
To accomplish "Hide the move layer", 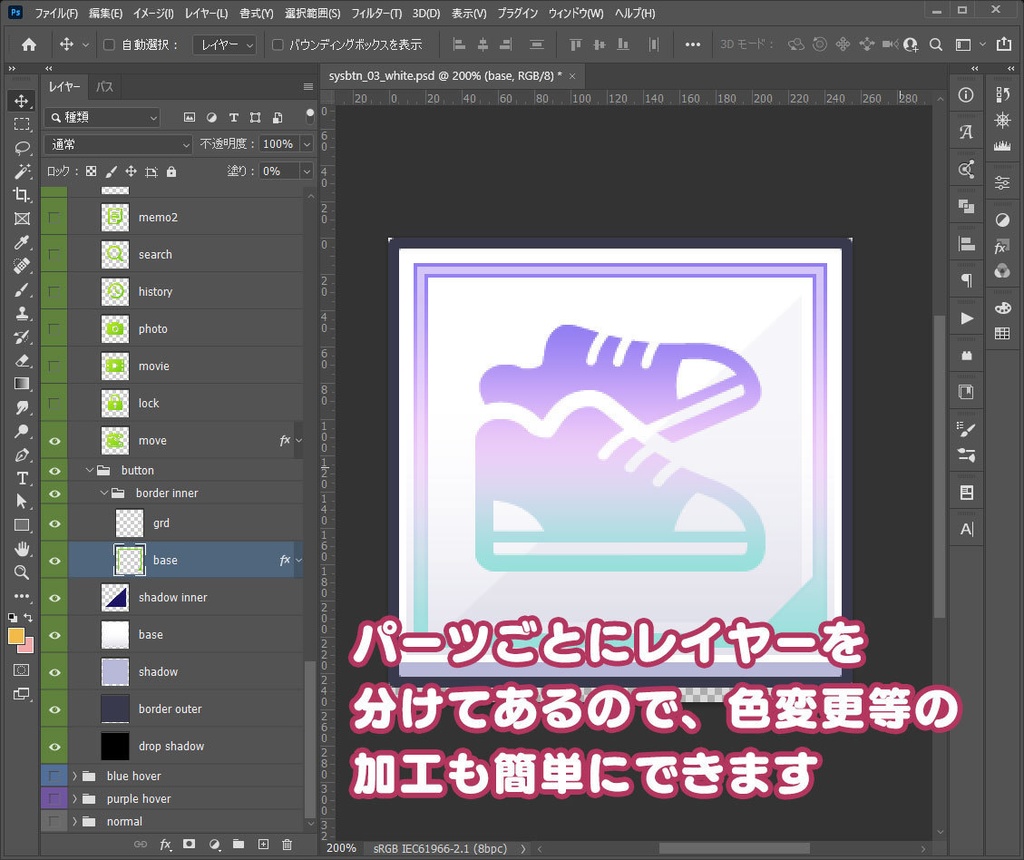I will [x=53, y=440].
